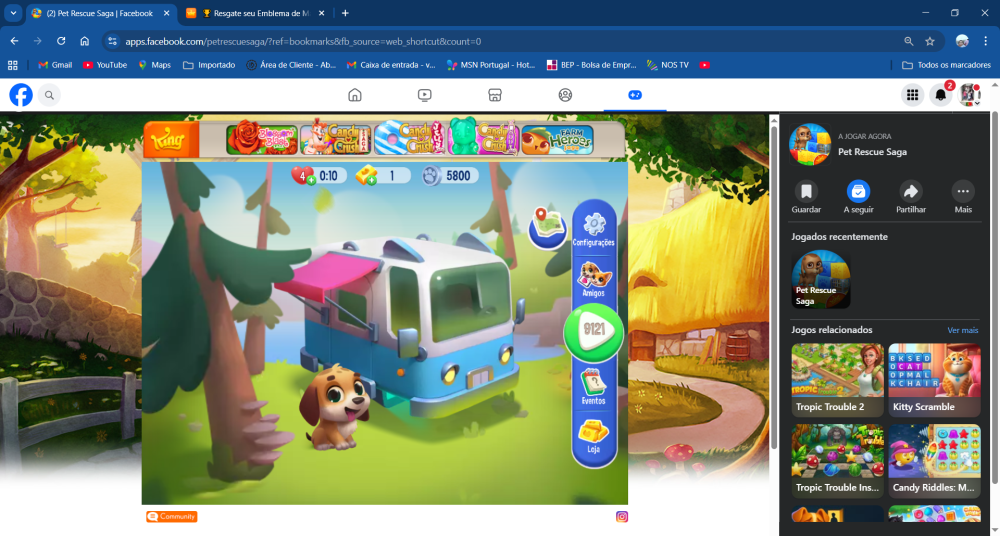Go to Facebook home logo

(x=21, y=95)
